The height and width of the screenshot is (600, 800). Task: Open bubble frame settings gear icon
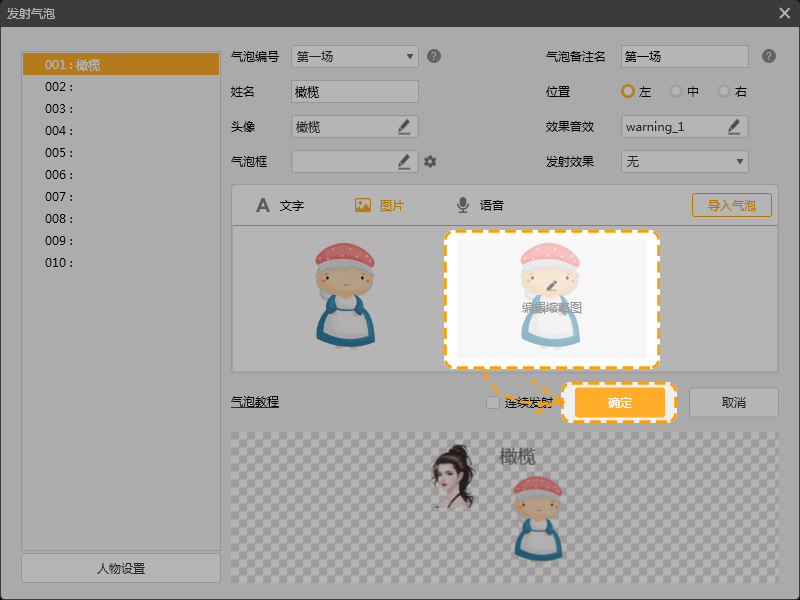click(x=430, y=161)
